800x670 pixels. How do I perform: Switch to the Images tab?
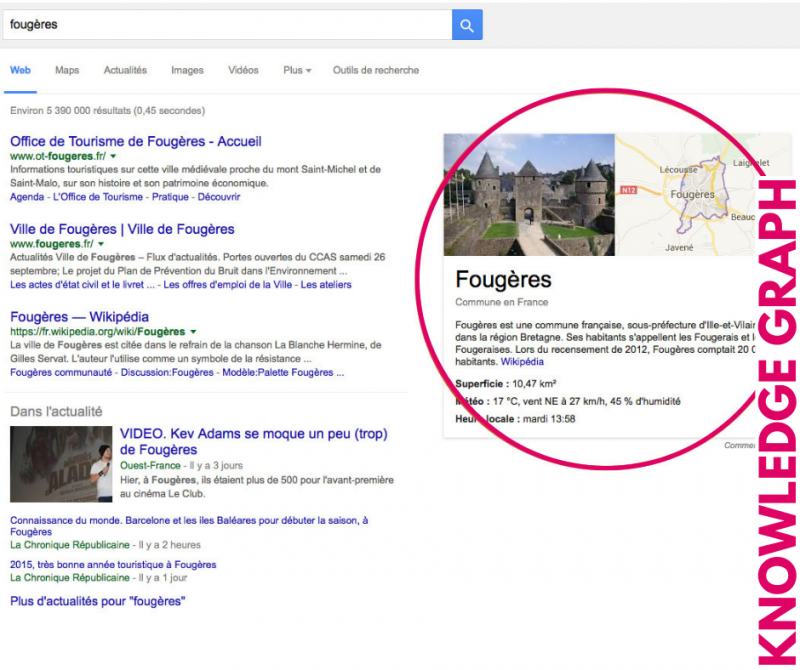point(187,70)
